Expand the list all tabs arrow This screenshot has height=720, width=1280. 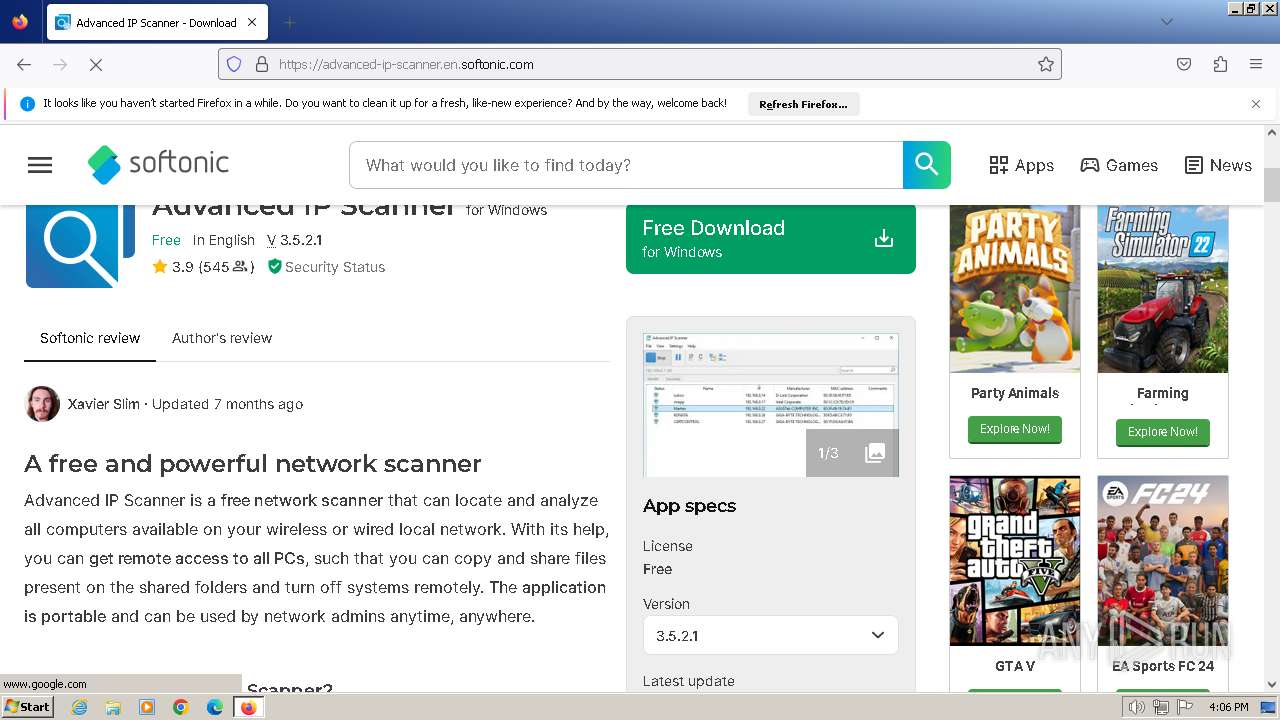pyautogui.click(x=1166, y=22)
